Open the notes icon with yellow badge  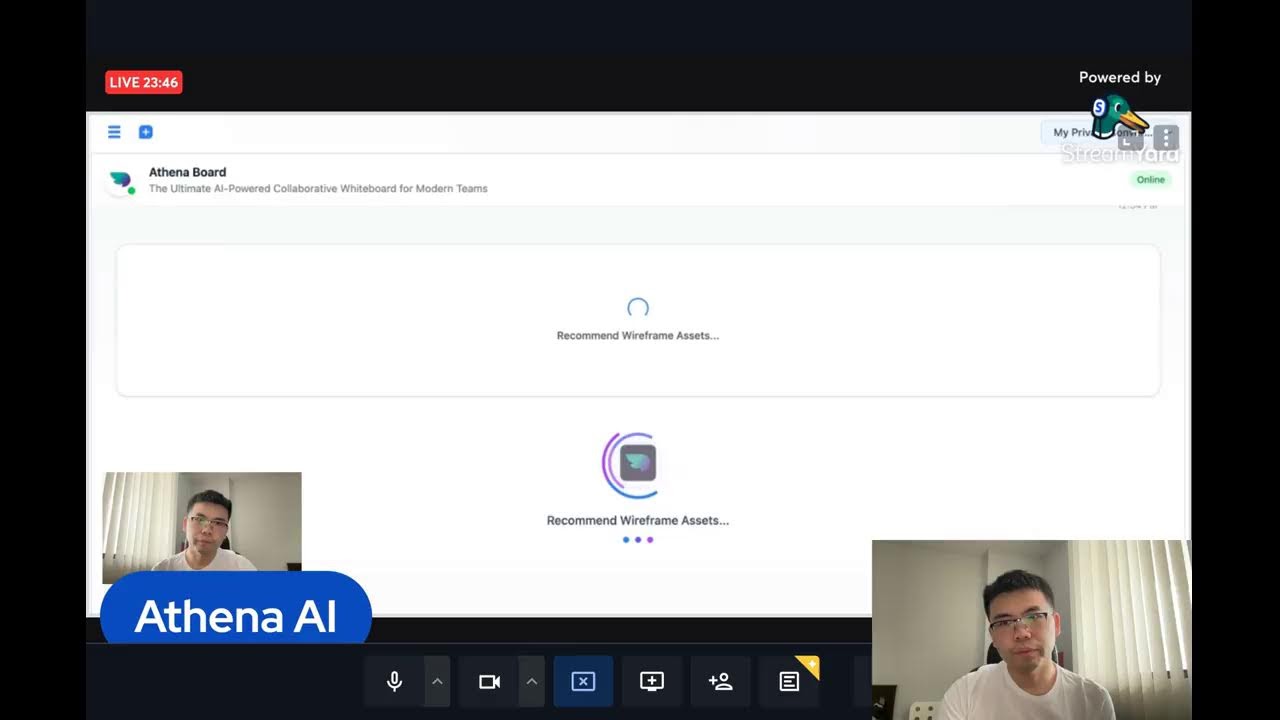(x=789, y=681)
